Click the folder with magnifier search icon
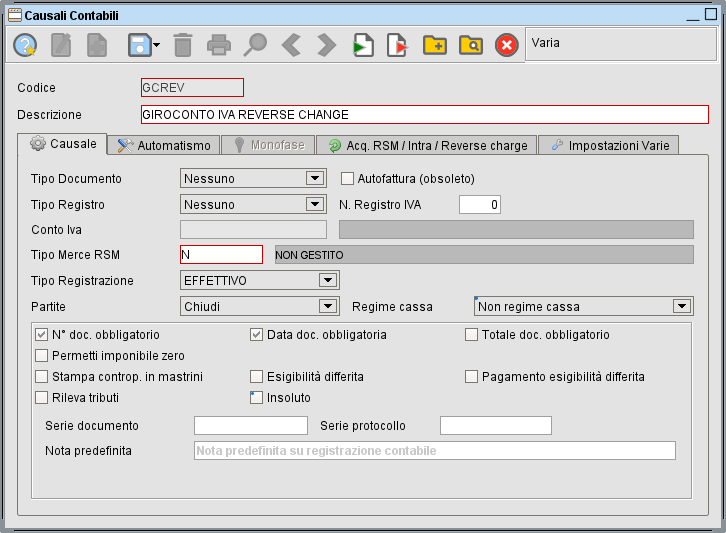This screenshot has height=533, width=726. pos(471,45)
